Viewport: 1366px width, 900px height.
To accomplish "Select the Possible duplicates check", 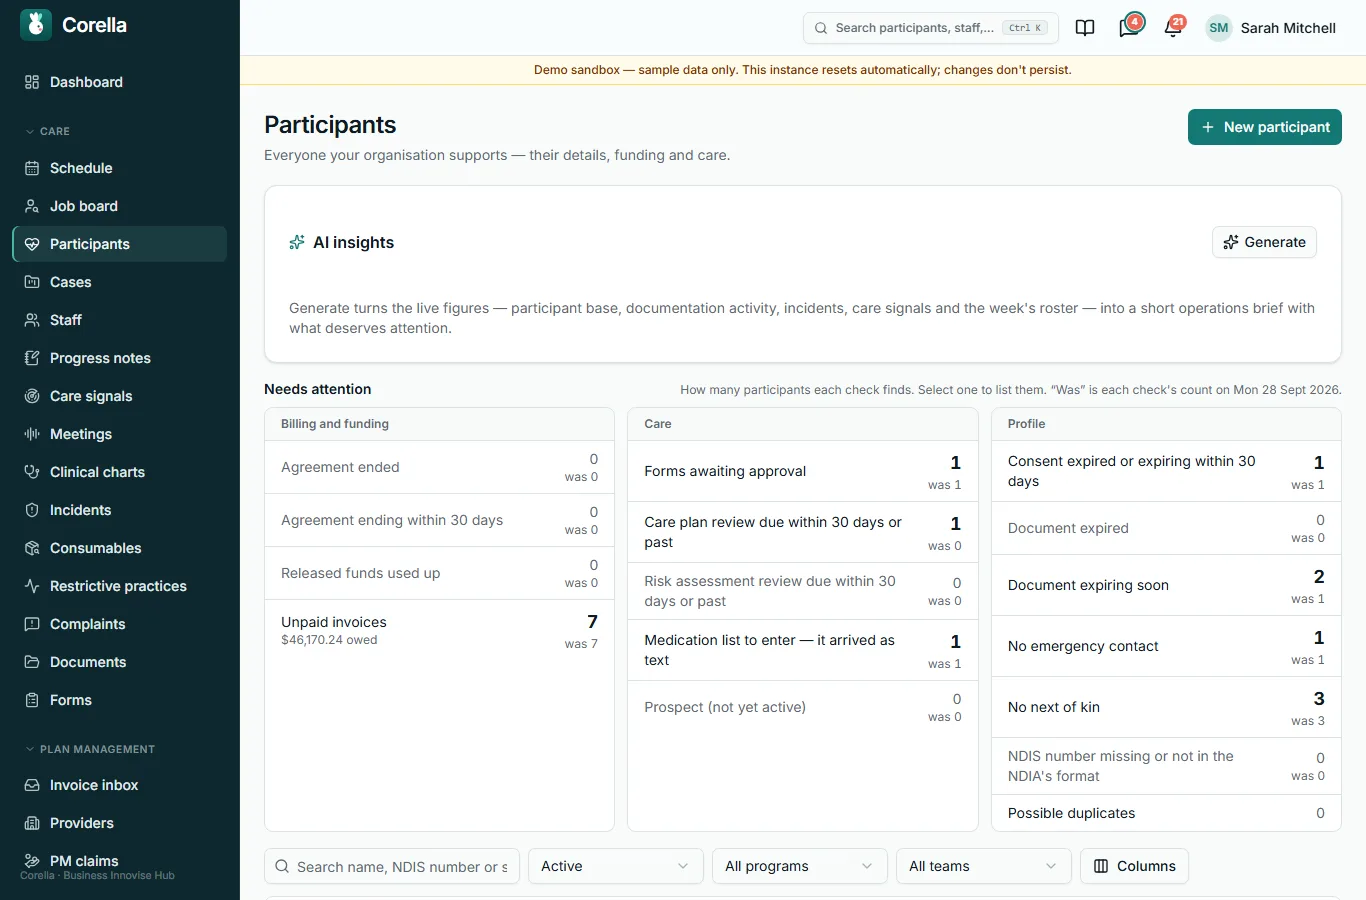I will (1166, 813).
